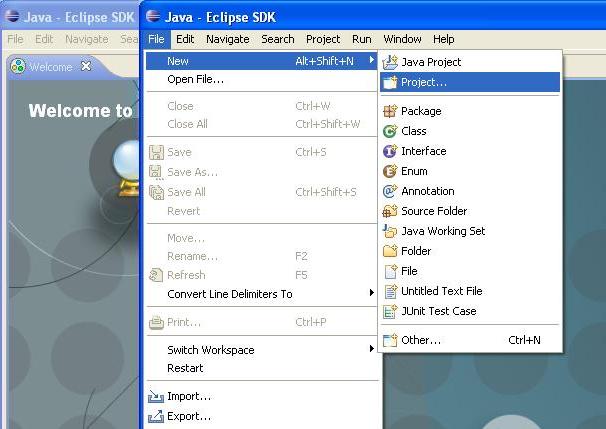Select the JUnit Test Case icon

click(390, 311)
